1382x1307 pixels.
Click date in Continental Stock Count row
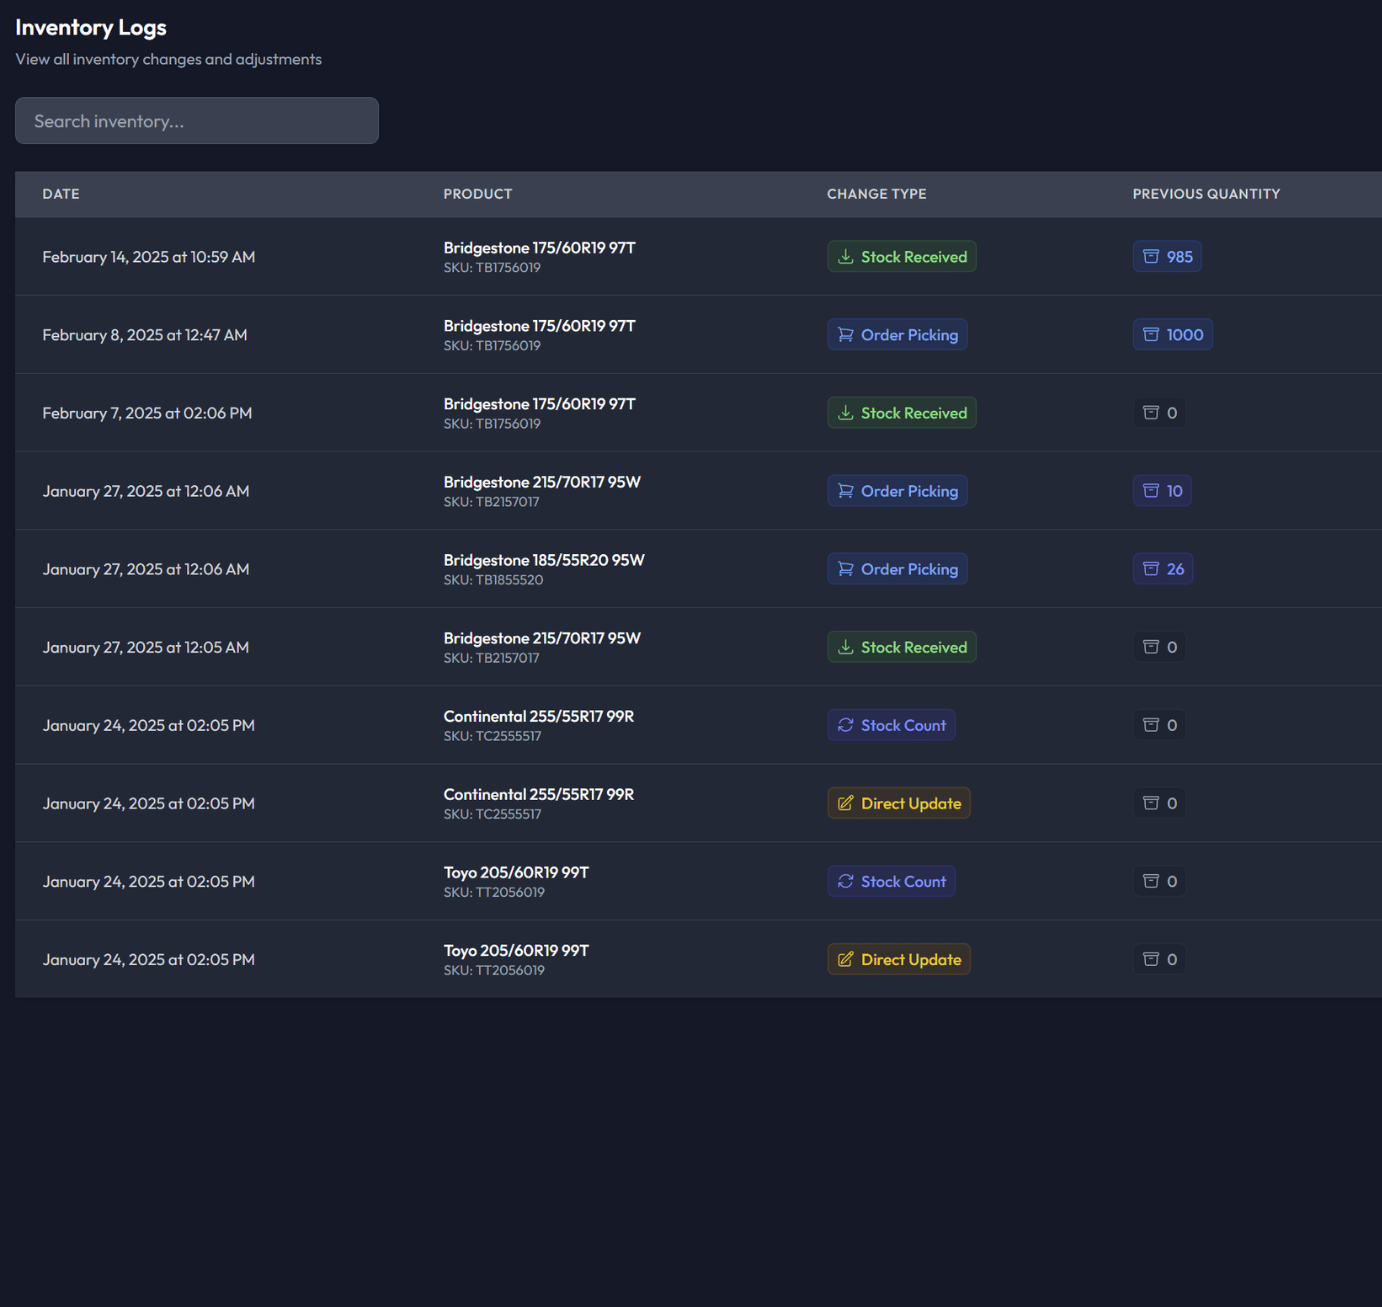click(149, 725)
